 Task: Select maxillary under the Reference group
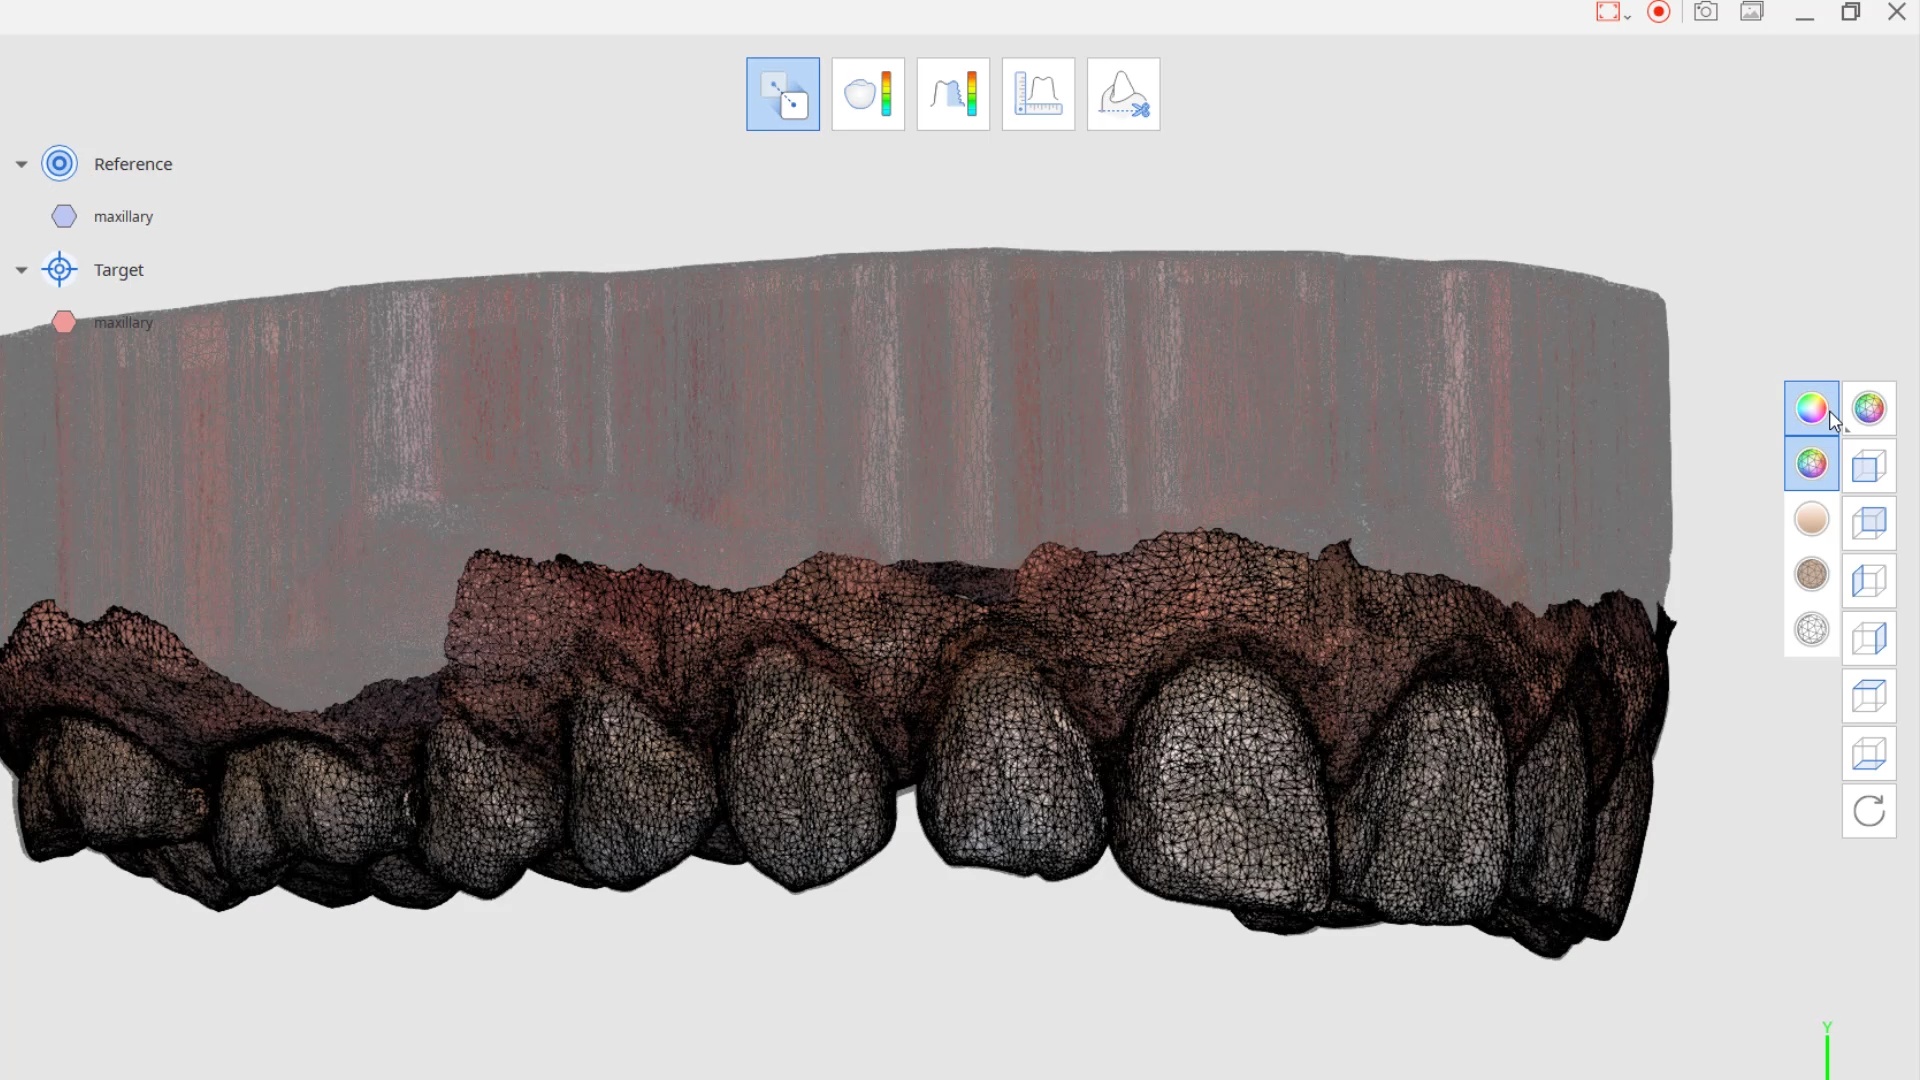point(123,217)
